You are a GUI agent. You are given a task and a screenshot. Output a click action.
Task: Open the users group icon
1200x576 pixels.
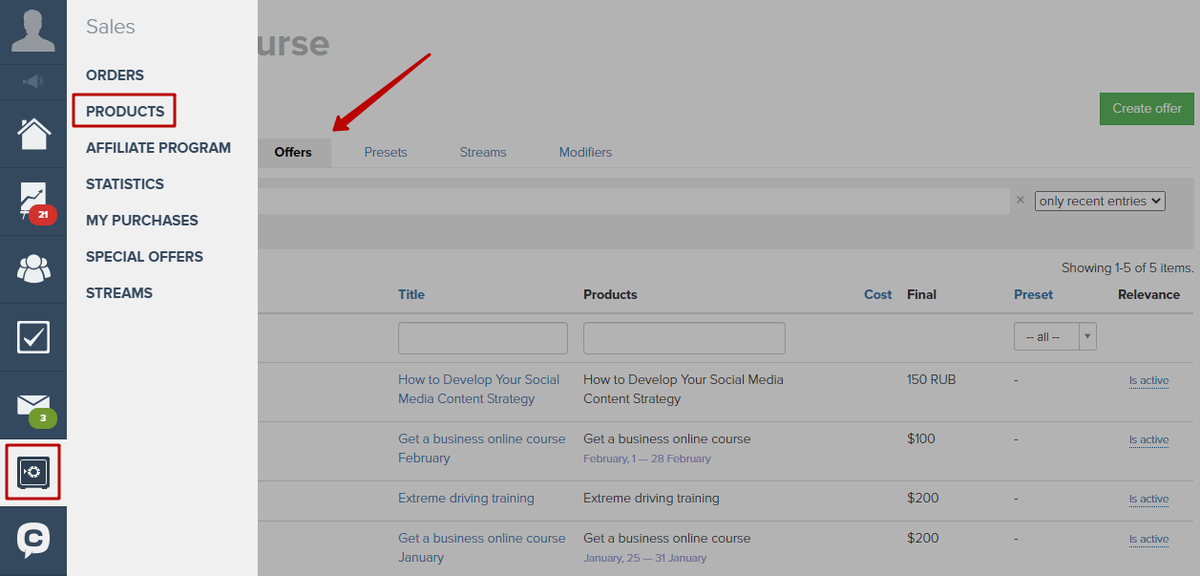pyautogui.click(x=33, y=269)
